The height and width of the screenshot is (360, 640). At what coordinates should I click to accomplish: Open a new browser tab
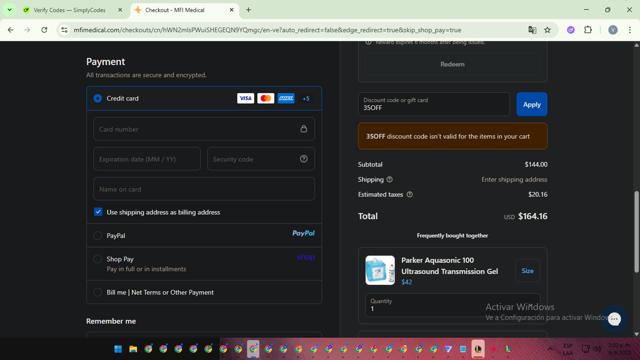click(248, 10)
